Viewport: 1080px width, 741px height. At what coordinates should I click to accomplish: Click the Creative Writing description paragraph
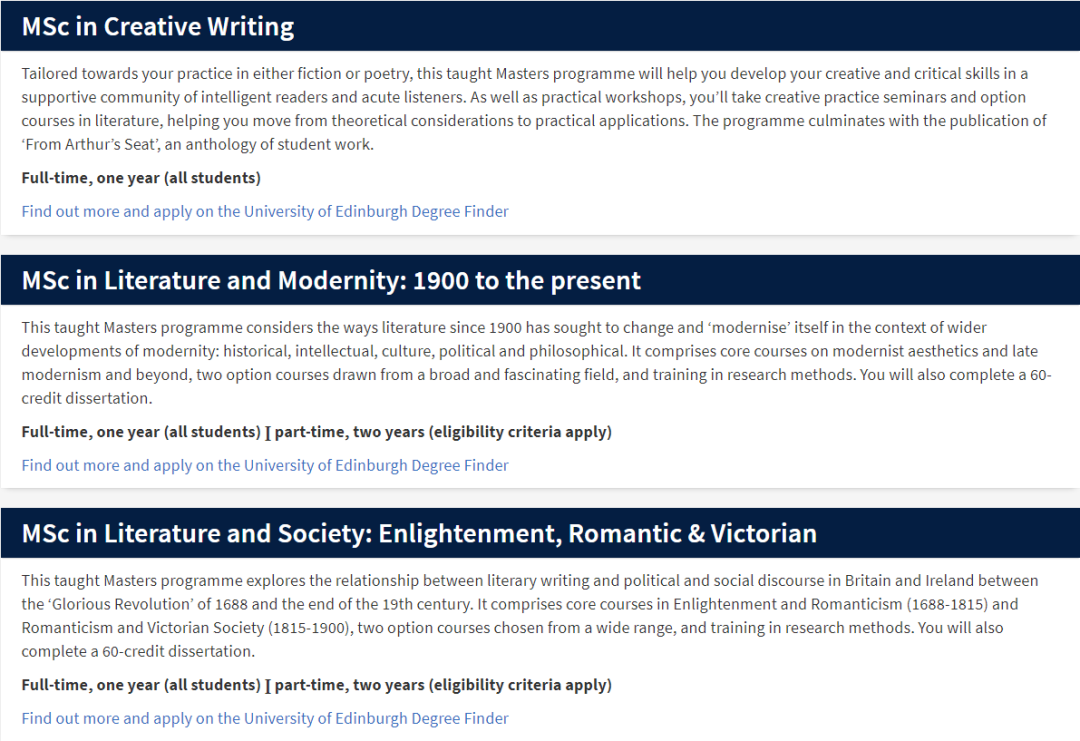[x=534, y=109]
